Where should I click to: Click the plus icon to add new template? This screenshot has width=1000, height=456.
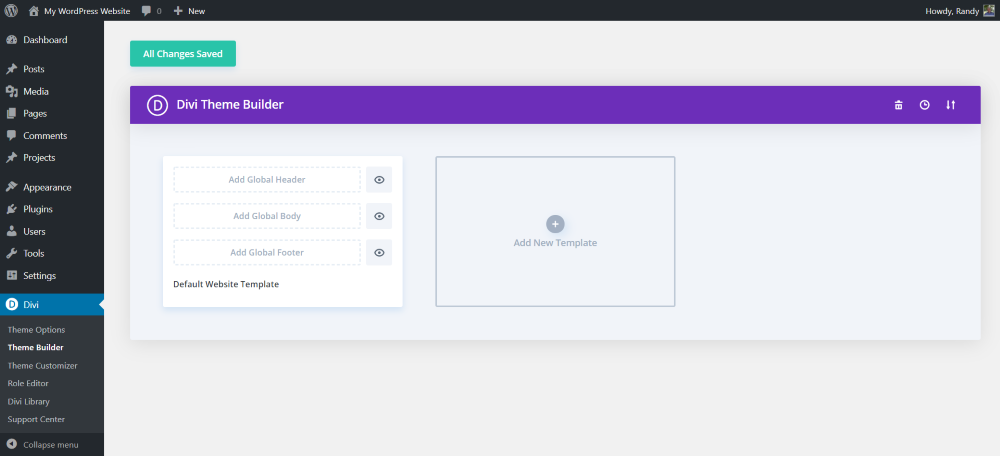coord(555,224)
